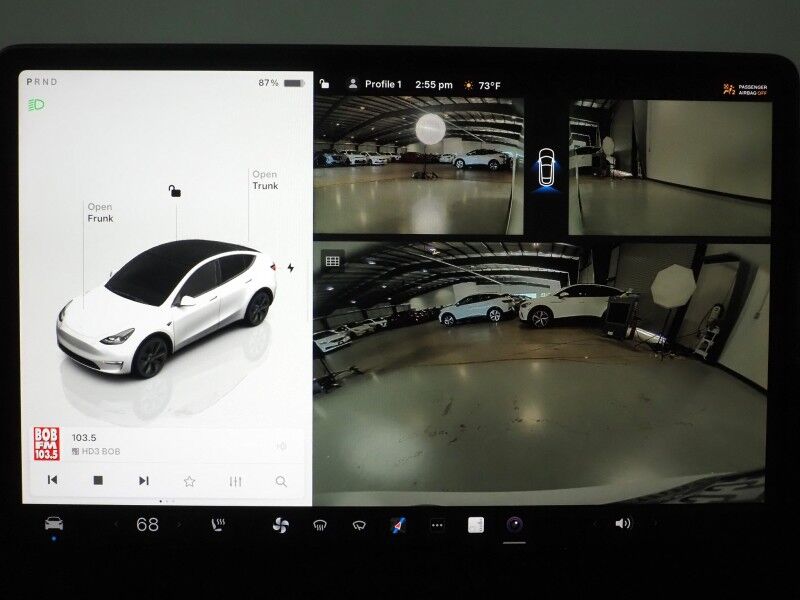
Task: Open the seat heater control icon
Action: [216, 522]
